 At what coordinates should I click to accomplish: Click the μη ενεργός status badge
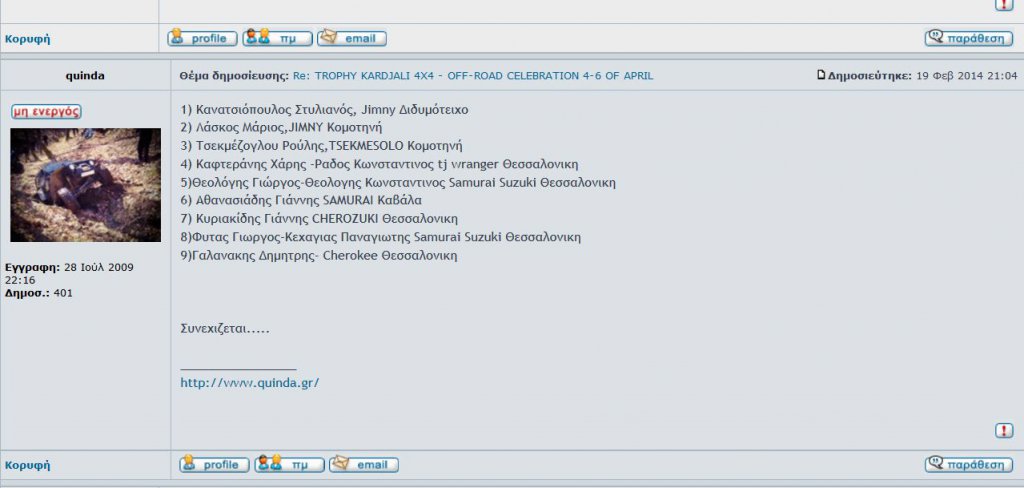(x=46, y=112)
